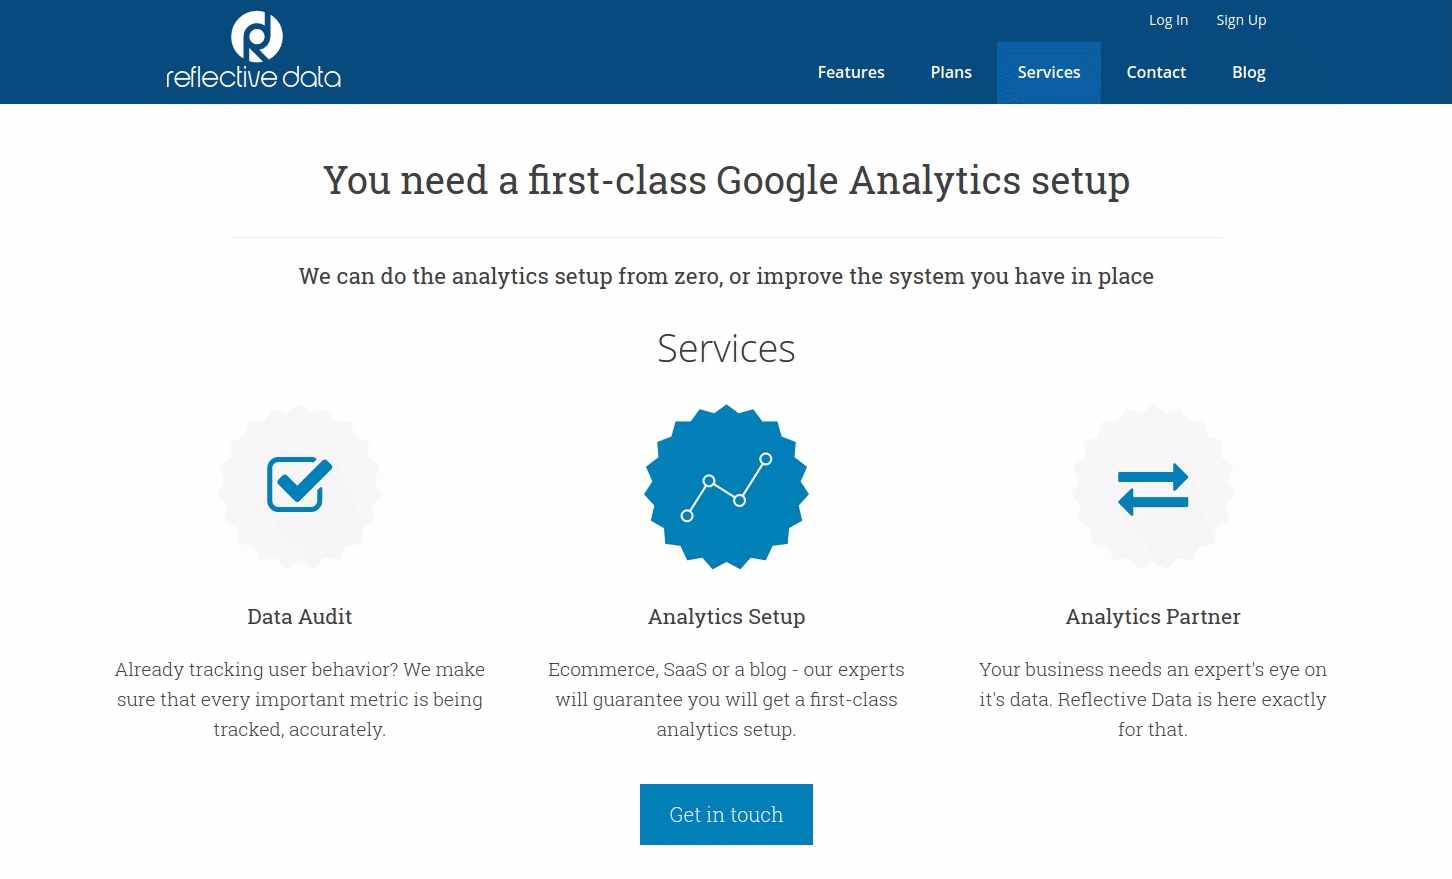Click the Analytics Partner exchange arrows icon
1452x879 pixels.
tap(1153, 489)
